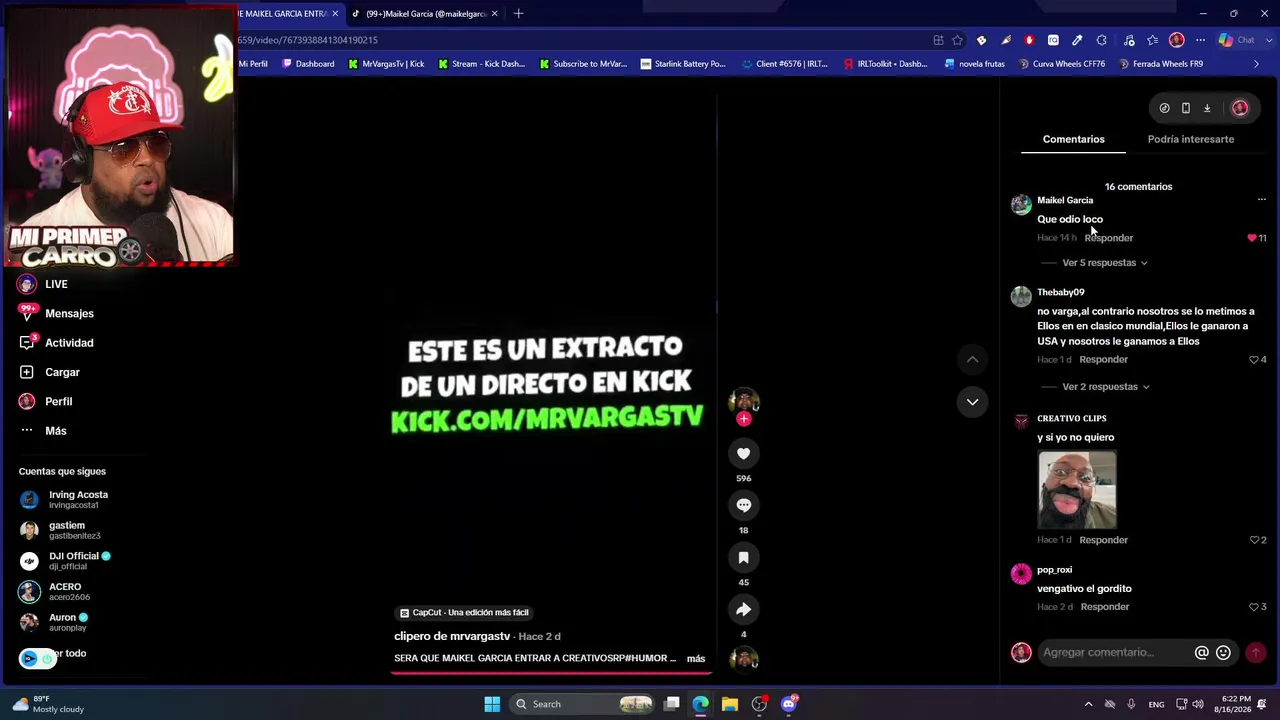Open the TikTok profile avatar menu
This screenshot has width=1280, height=720.
coord(1240,108)
